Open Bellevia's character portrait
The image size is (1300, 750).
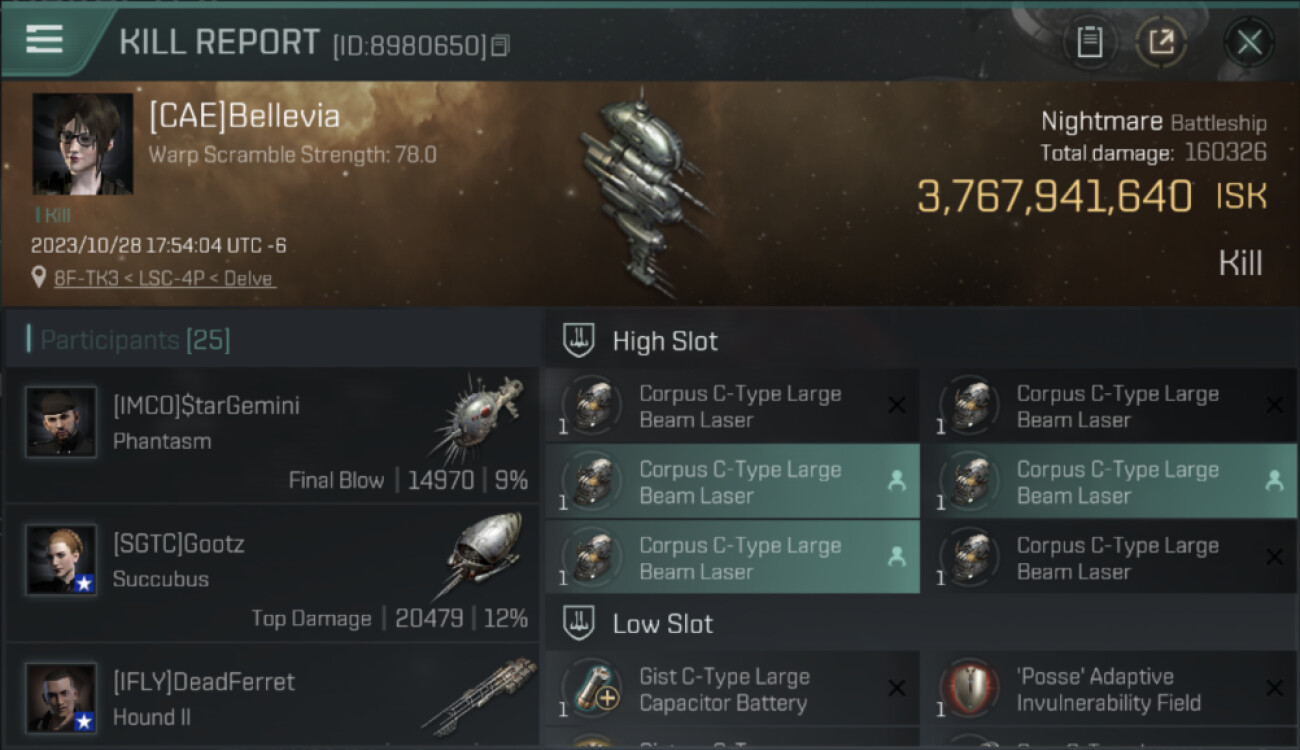[82, 144]
